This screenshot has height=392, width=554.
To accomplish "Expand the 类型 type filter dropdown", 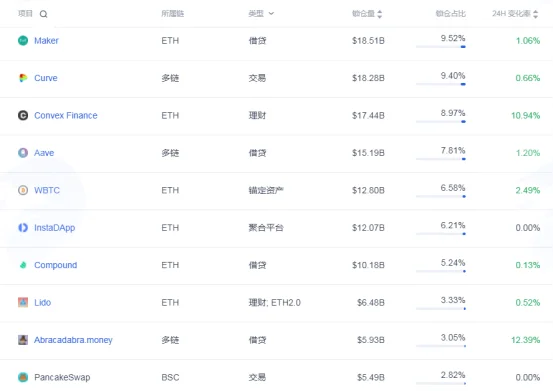I will [x=271, y=14].
